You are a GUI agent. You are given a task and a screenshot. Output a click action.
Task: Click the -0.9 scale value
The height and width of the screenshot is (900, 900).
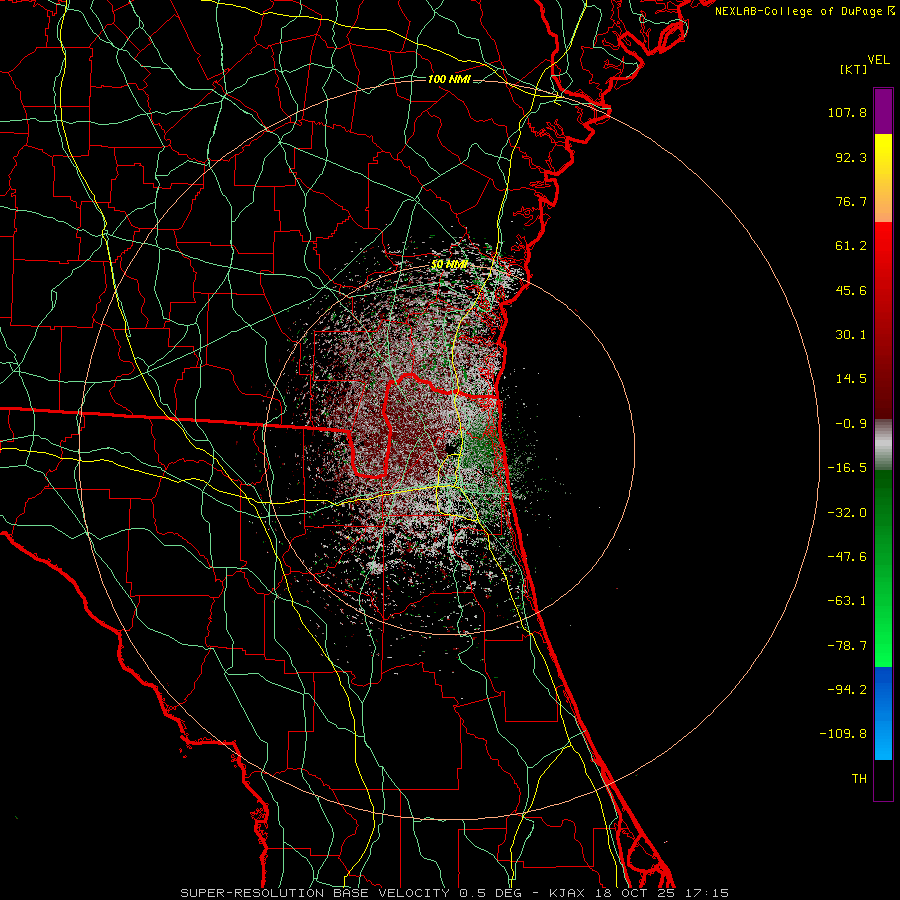coord(851,424)
